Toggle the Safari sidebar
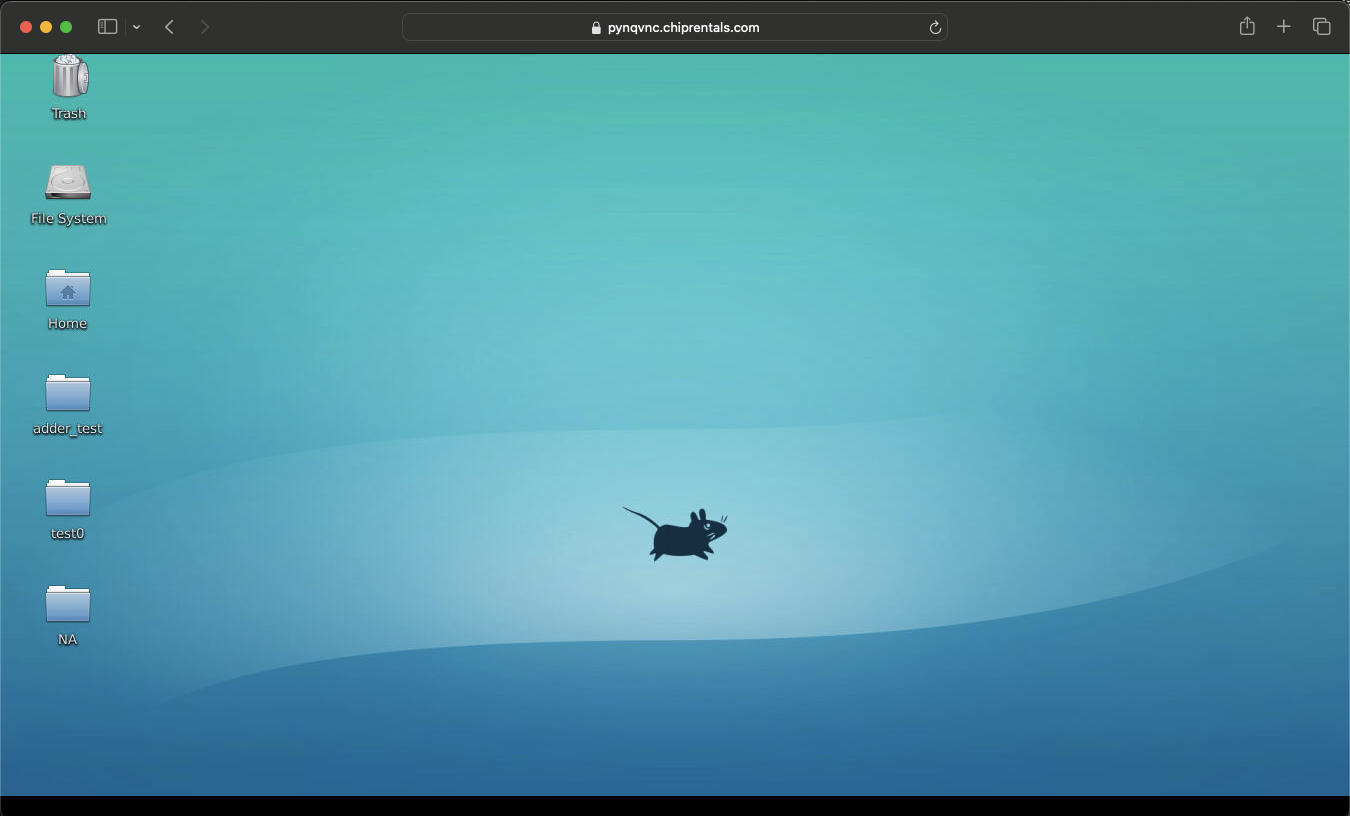1350x816 pixels. [107, 26]
